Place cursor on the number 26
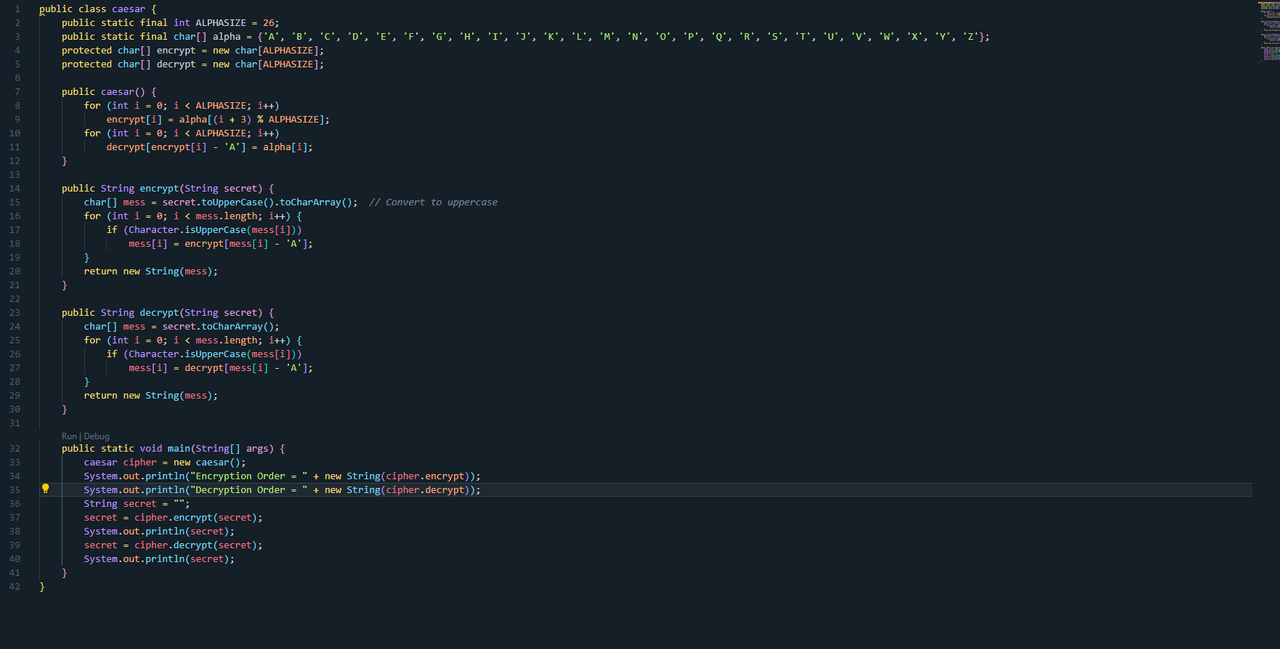The width and height of the screenshot is (1280, 649). point(269,22)
